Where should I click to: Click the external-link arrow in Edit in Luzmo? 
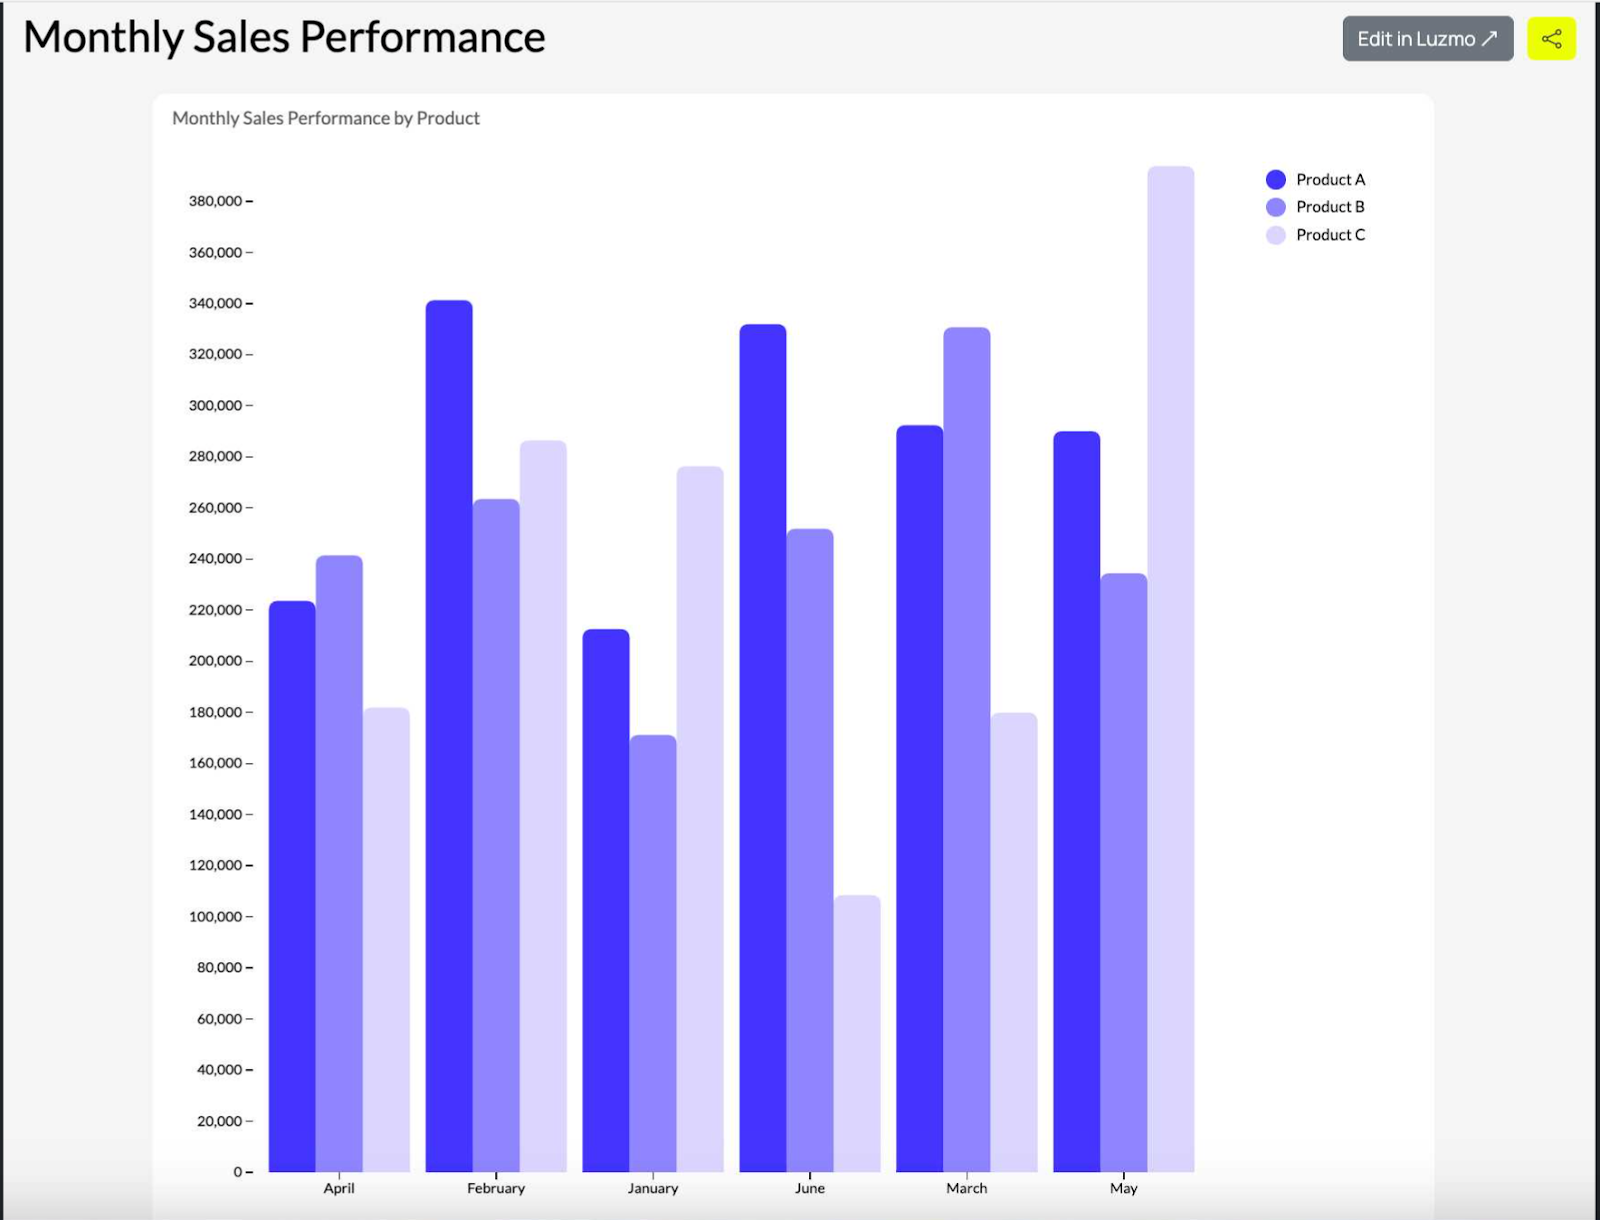tap(1487, 39)
